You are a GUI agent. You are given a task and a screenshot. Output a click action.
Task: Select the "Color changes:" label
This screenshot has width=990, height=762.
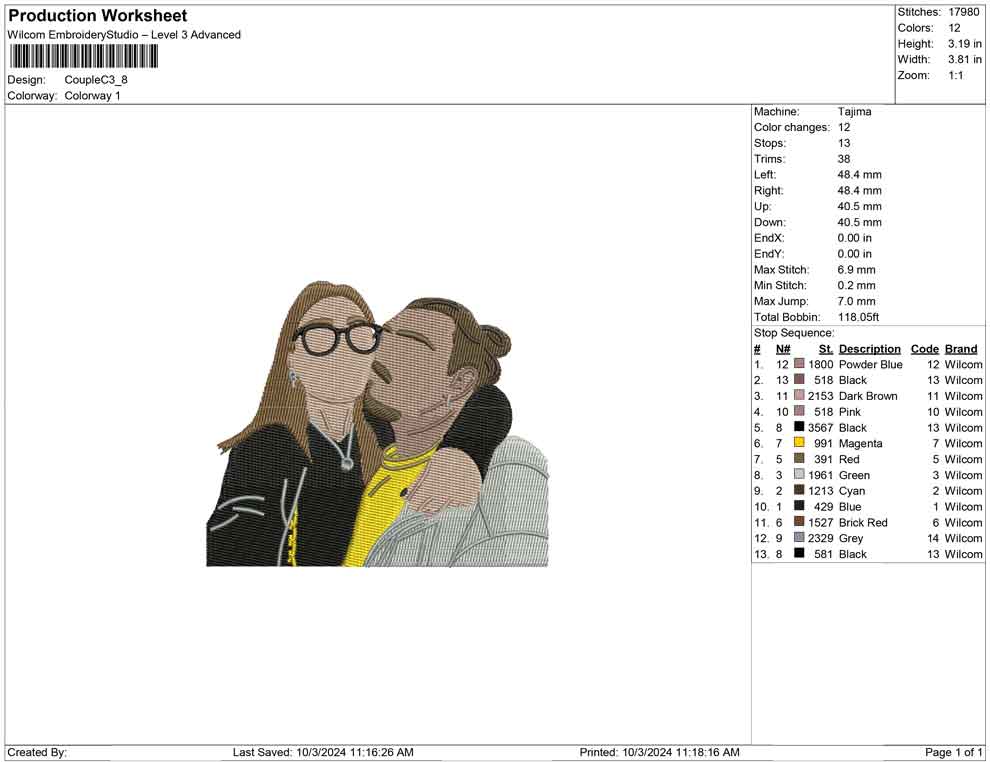coord(792,128)
